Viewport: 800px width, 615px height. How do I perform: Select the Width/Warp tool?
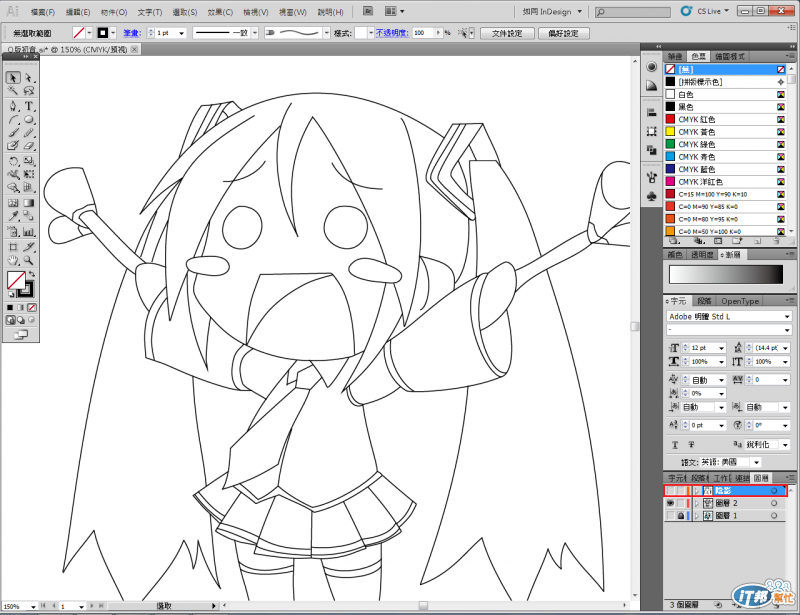pos(13,175)
